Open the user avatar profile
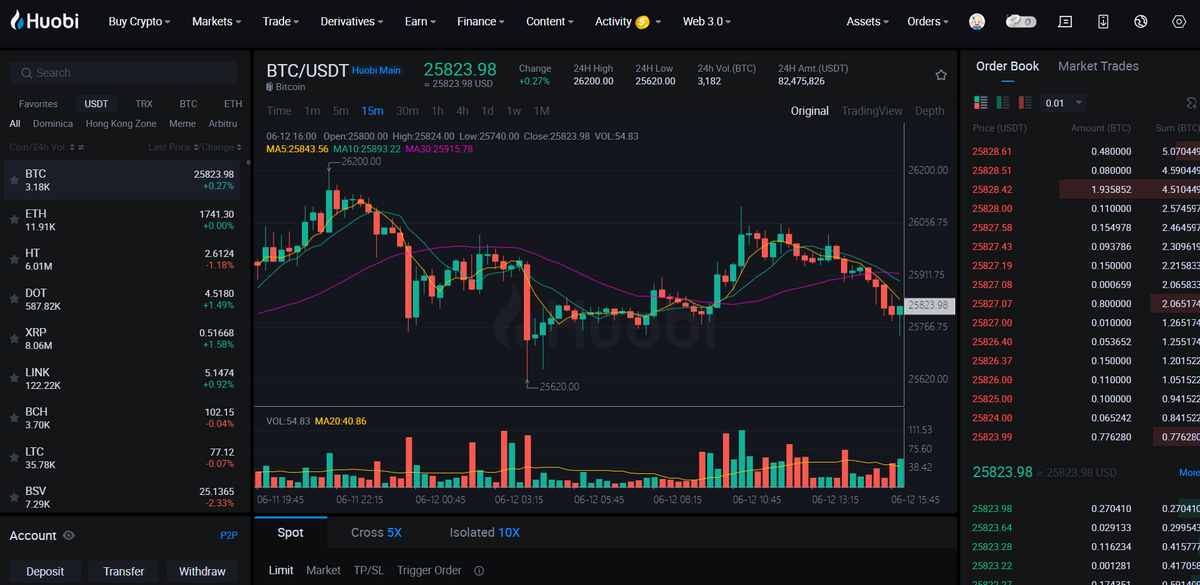This screenshot has width=1200, height=585. (x=977, y=21)
